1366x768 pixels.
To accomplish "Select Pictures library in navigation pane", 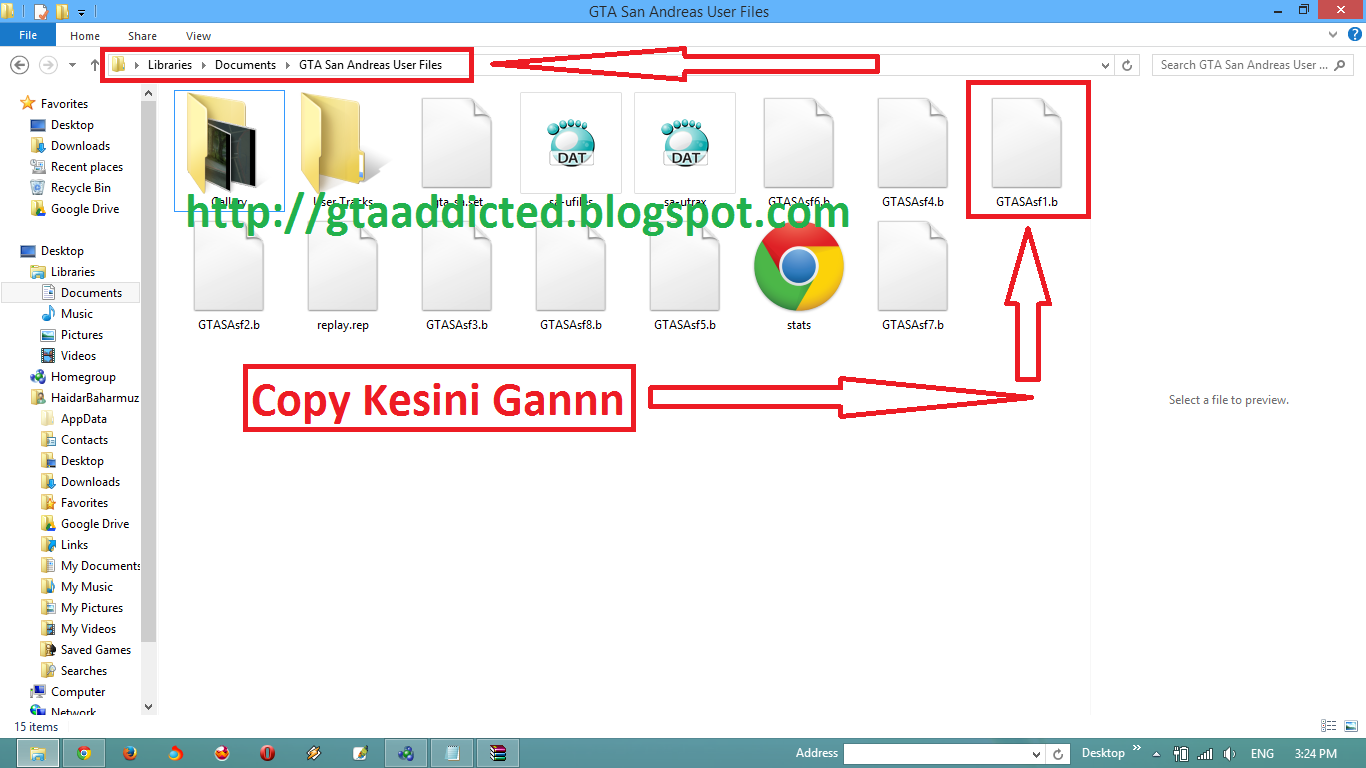I will point(82,335).
